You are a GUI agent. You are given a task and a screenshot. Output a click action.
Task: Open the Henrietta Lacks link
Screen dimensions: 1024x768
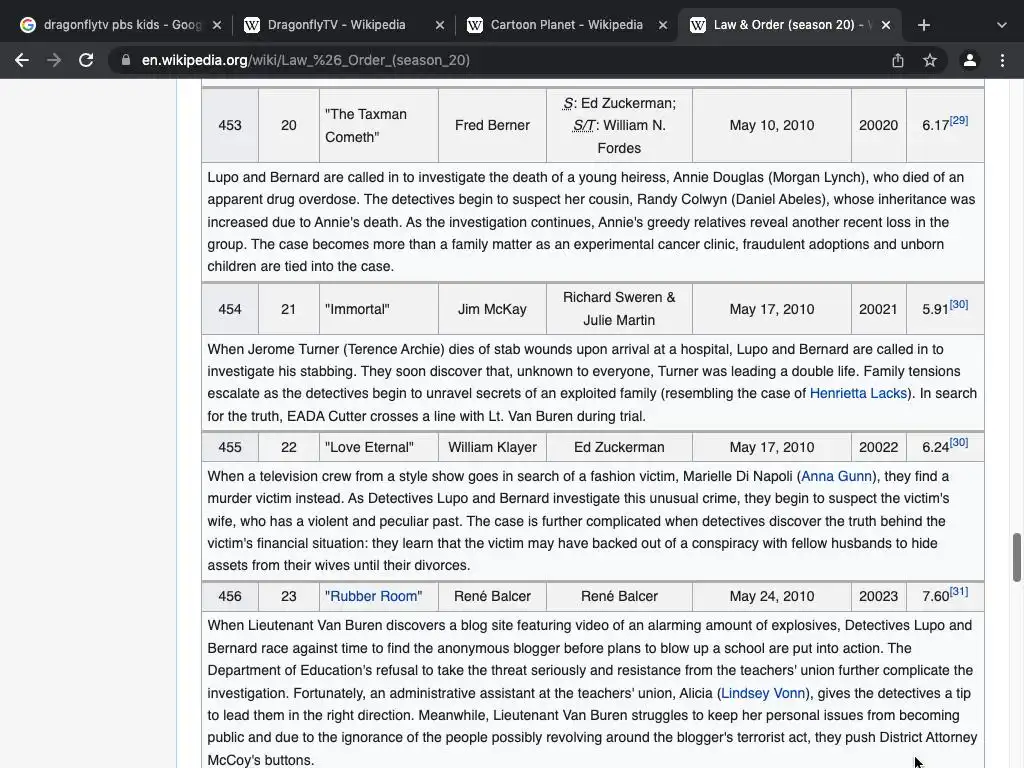[858, 393]
